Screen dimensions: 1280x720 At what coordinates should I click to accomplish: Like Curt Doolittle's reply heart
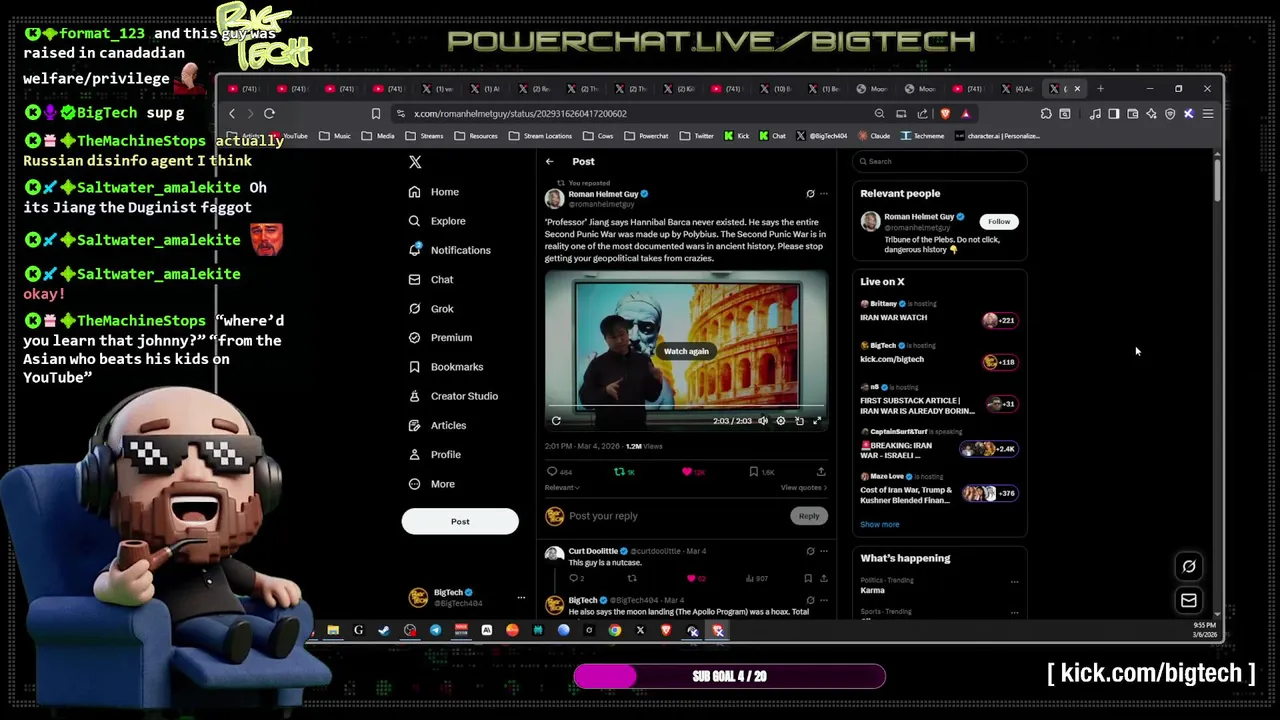point(690,578)
